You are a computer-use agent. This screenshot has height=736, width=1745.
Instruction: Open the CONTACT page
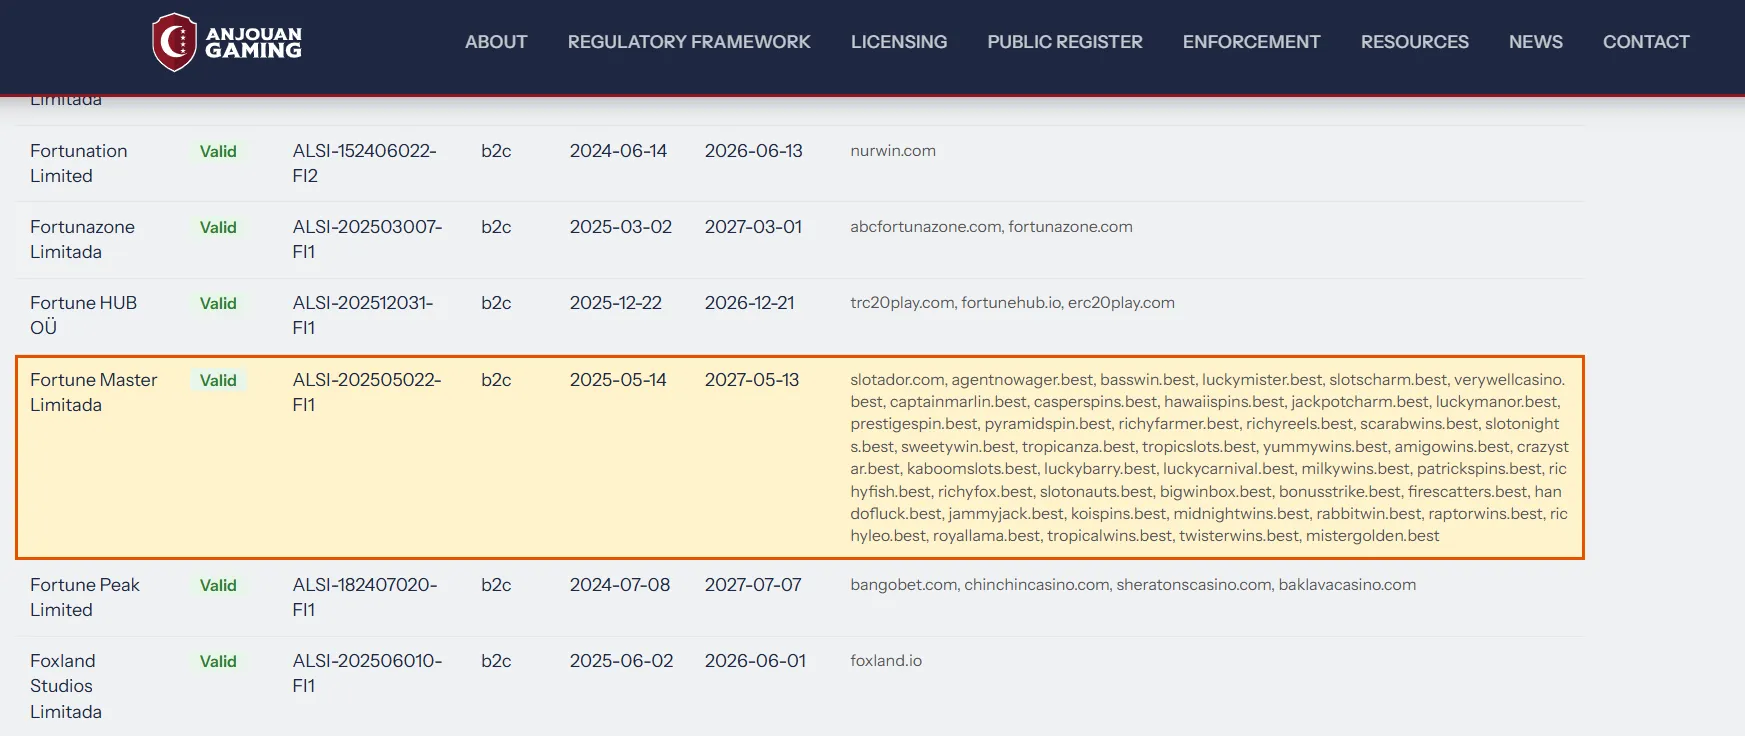(1646, 42)
